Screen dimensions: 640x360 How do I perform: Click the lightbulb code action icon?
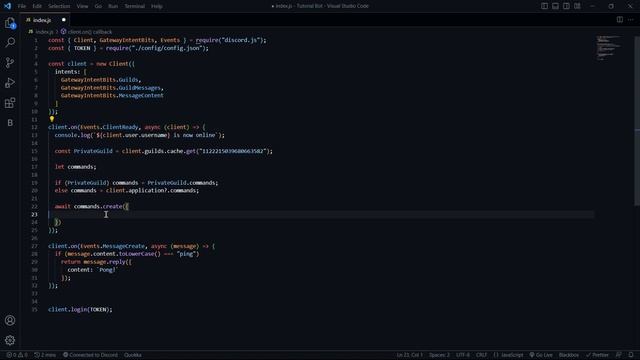tap(52, 119)
